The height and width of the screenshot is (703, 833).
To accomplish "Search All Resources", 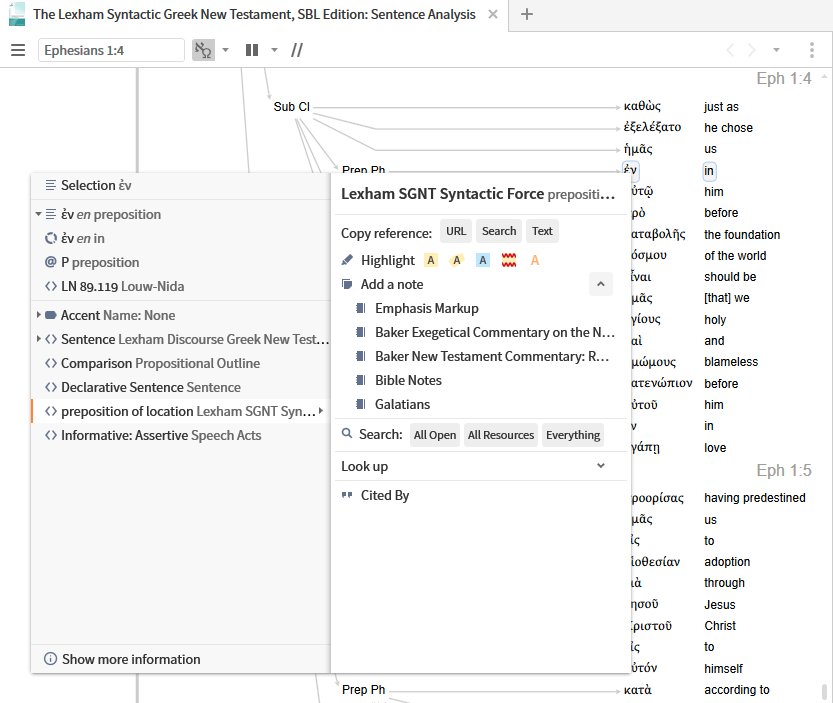I will (x=500, y=435).
